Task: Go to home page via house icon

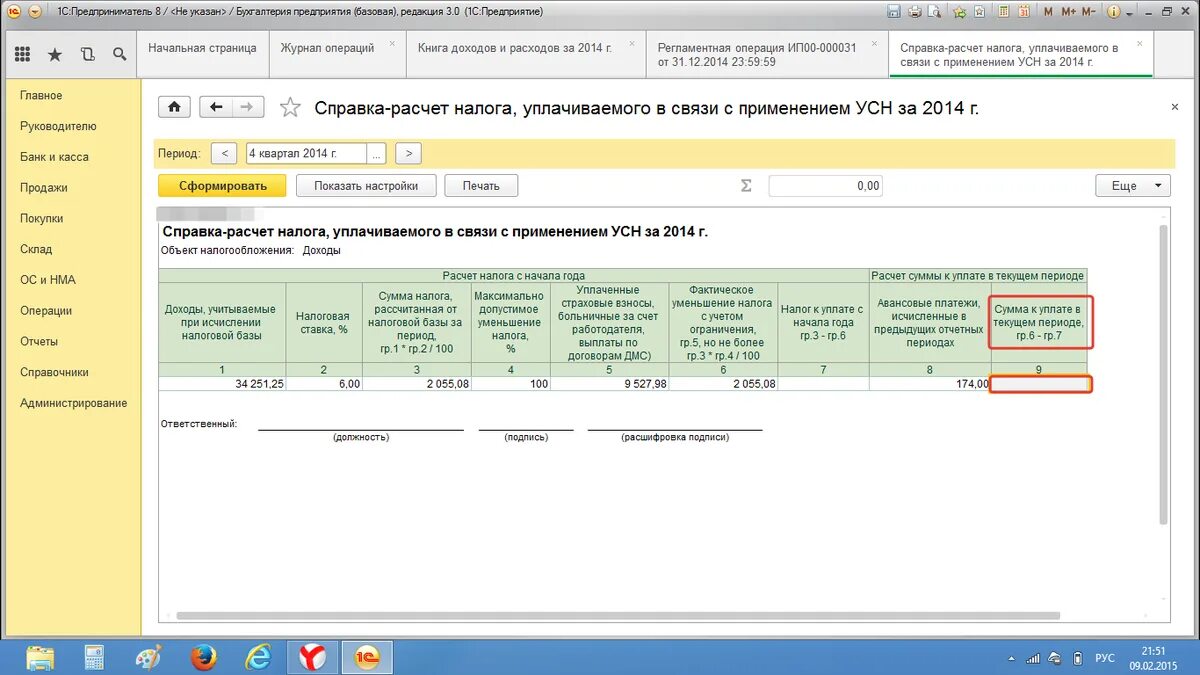Action: pos(175,107)
